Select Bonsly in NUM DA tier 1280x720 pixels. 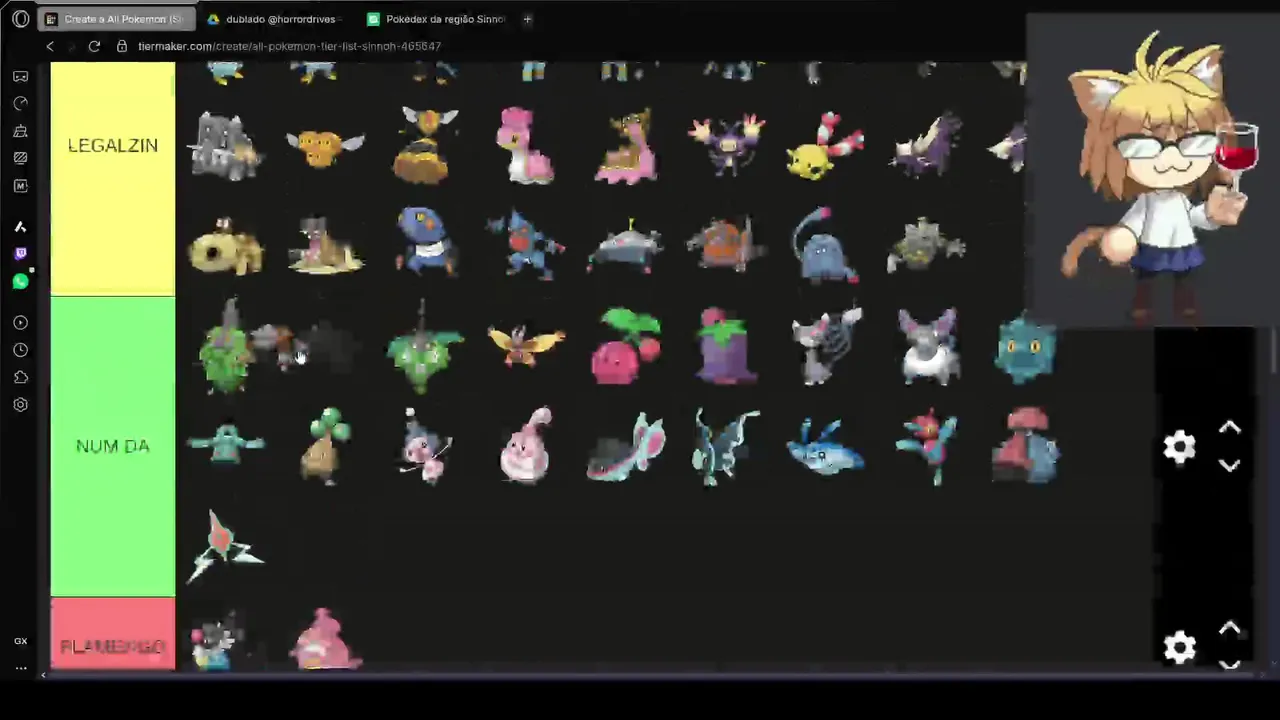coord(326,446)
